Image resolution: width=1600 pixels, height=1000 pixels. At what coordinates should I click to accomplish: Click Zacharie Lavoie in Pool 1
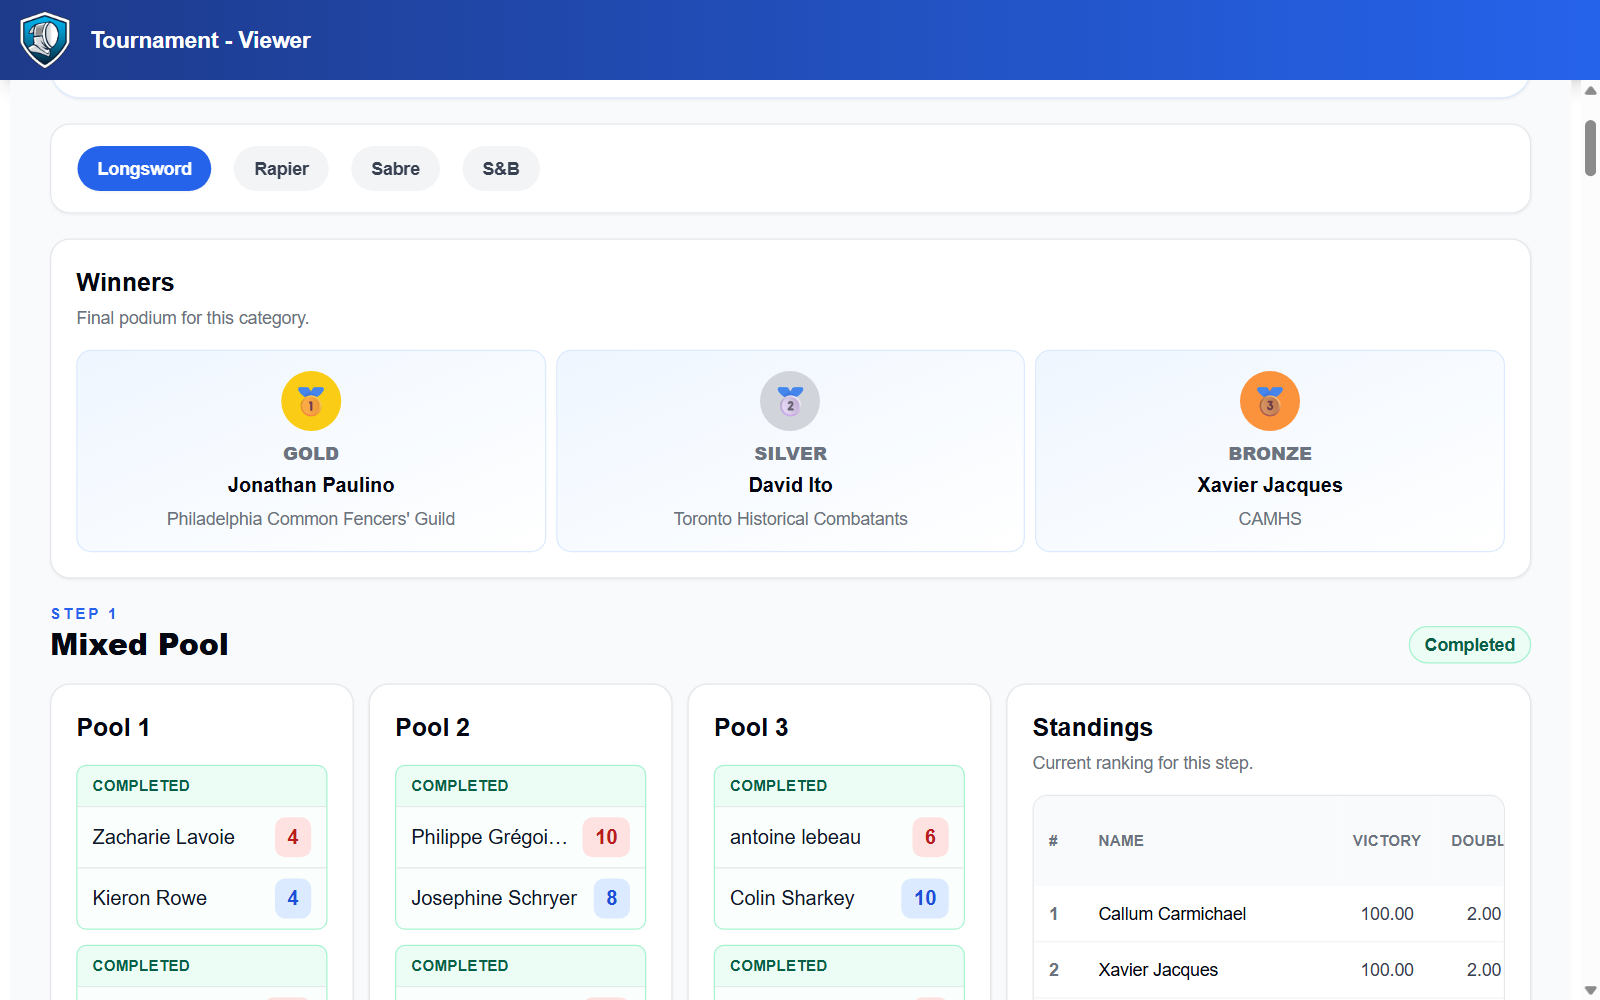click(164, 837)
